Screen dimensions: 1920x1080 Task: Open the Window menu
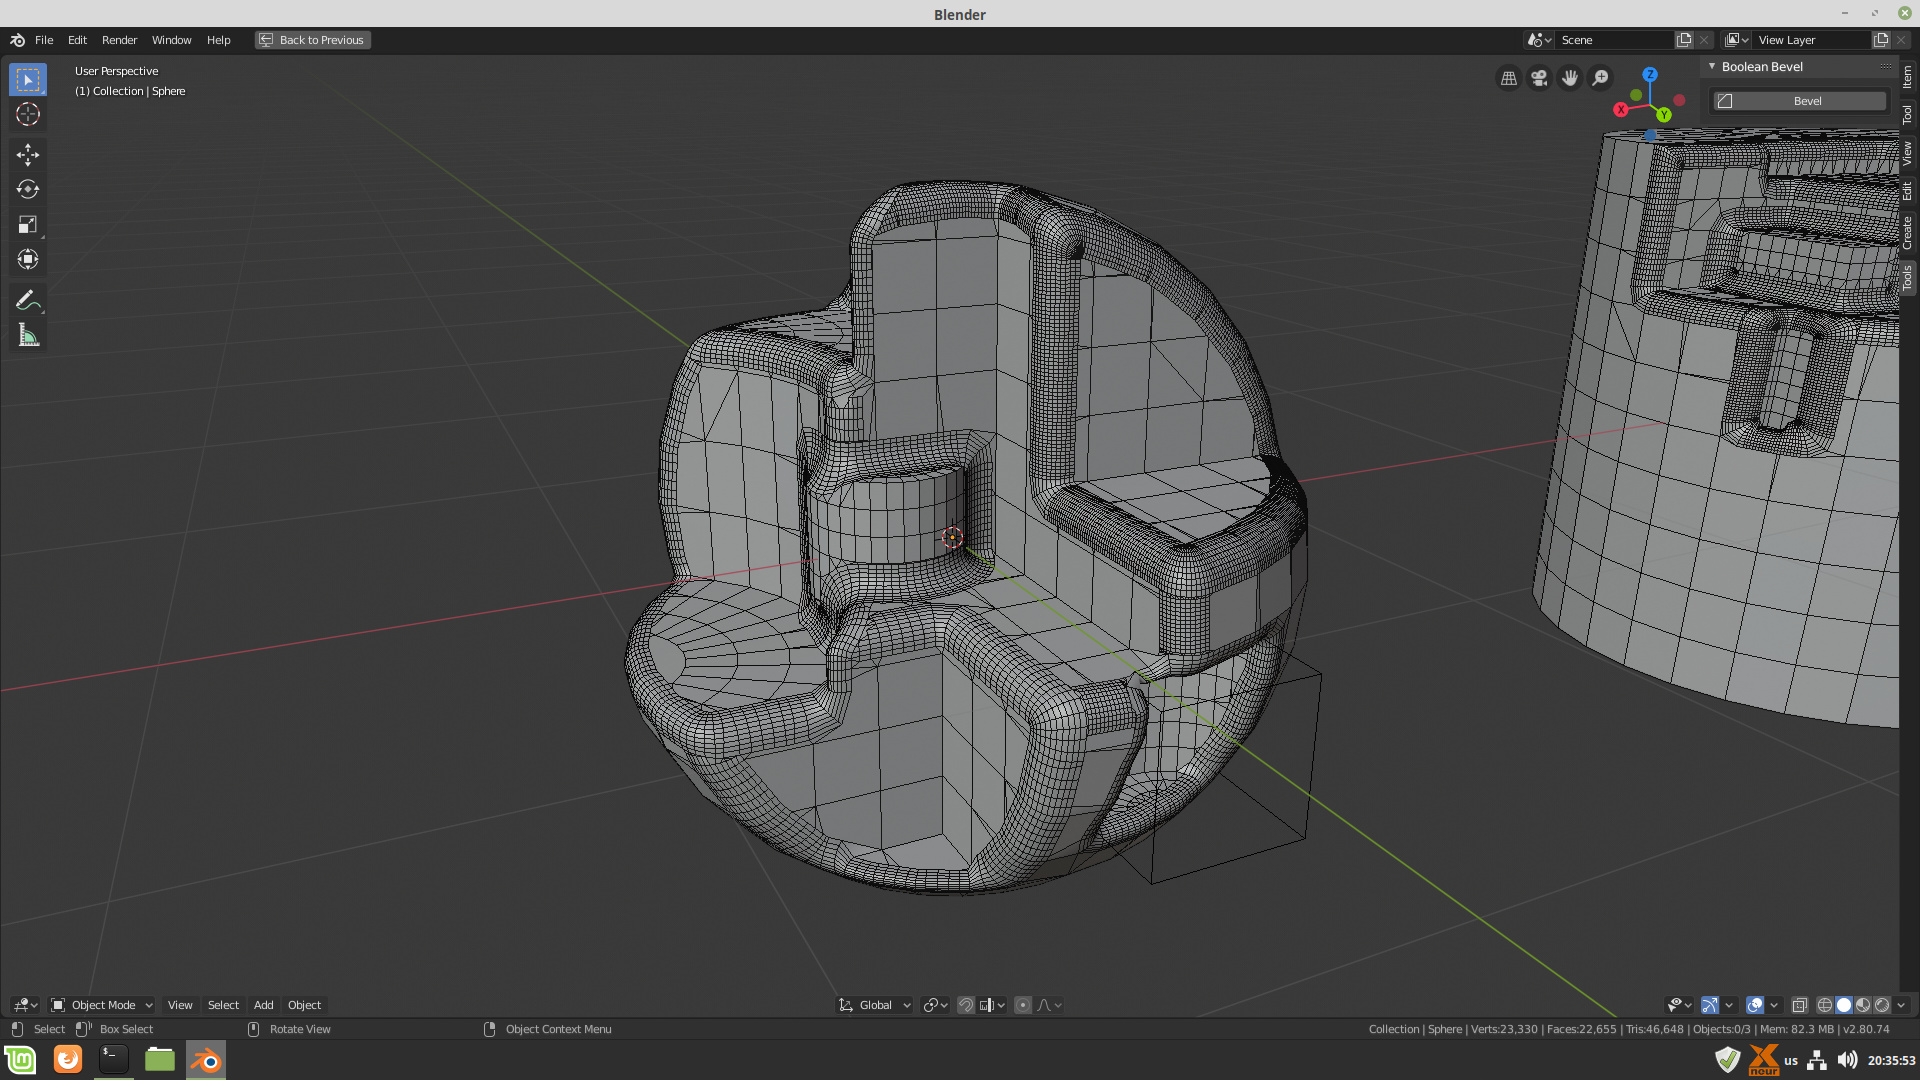[171, 40]
